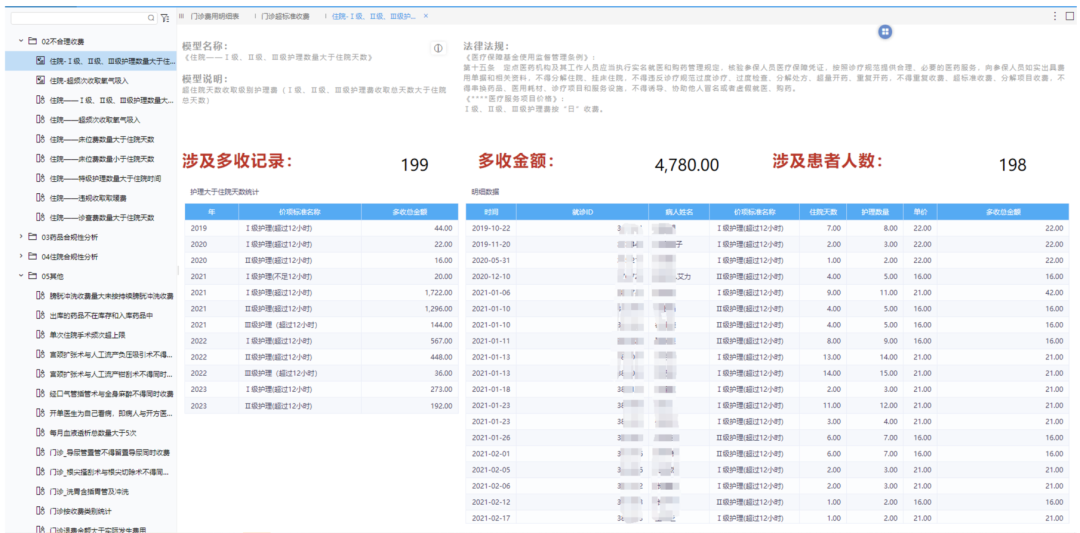Viewport: 1080px width, 533px height.
Task: Click the 年 column header in statistics table
Action: pos(211,211)
